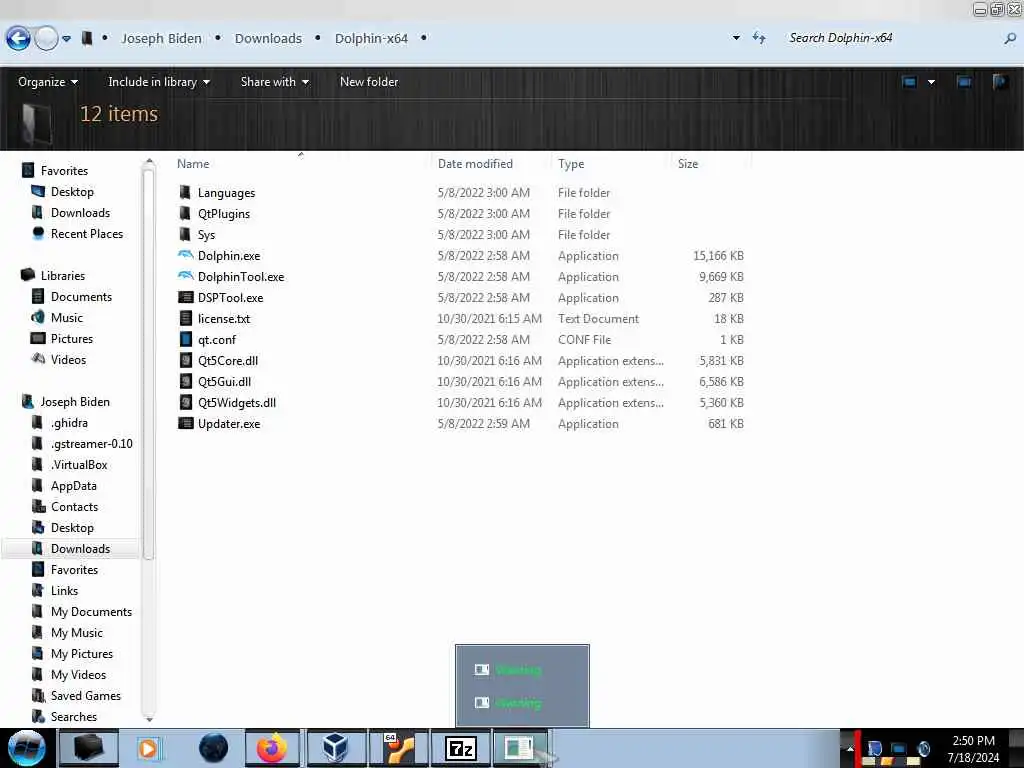Click the refresh icon beside address bar
Image resolution: width=1024 pixels, height=768 pixels.
pos(759,38)
